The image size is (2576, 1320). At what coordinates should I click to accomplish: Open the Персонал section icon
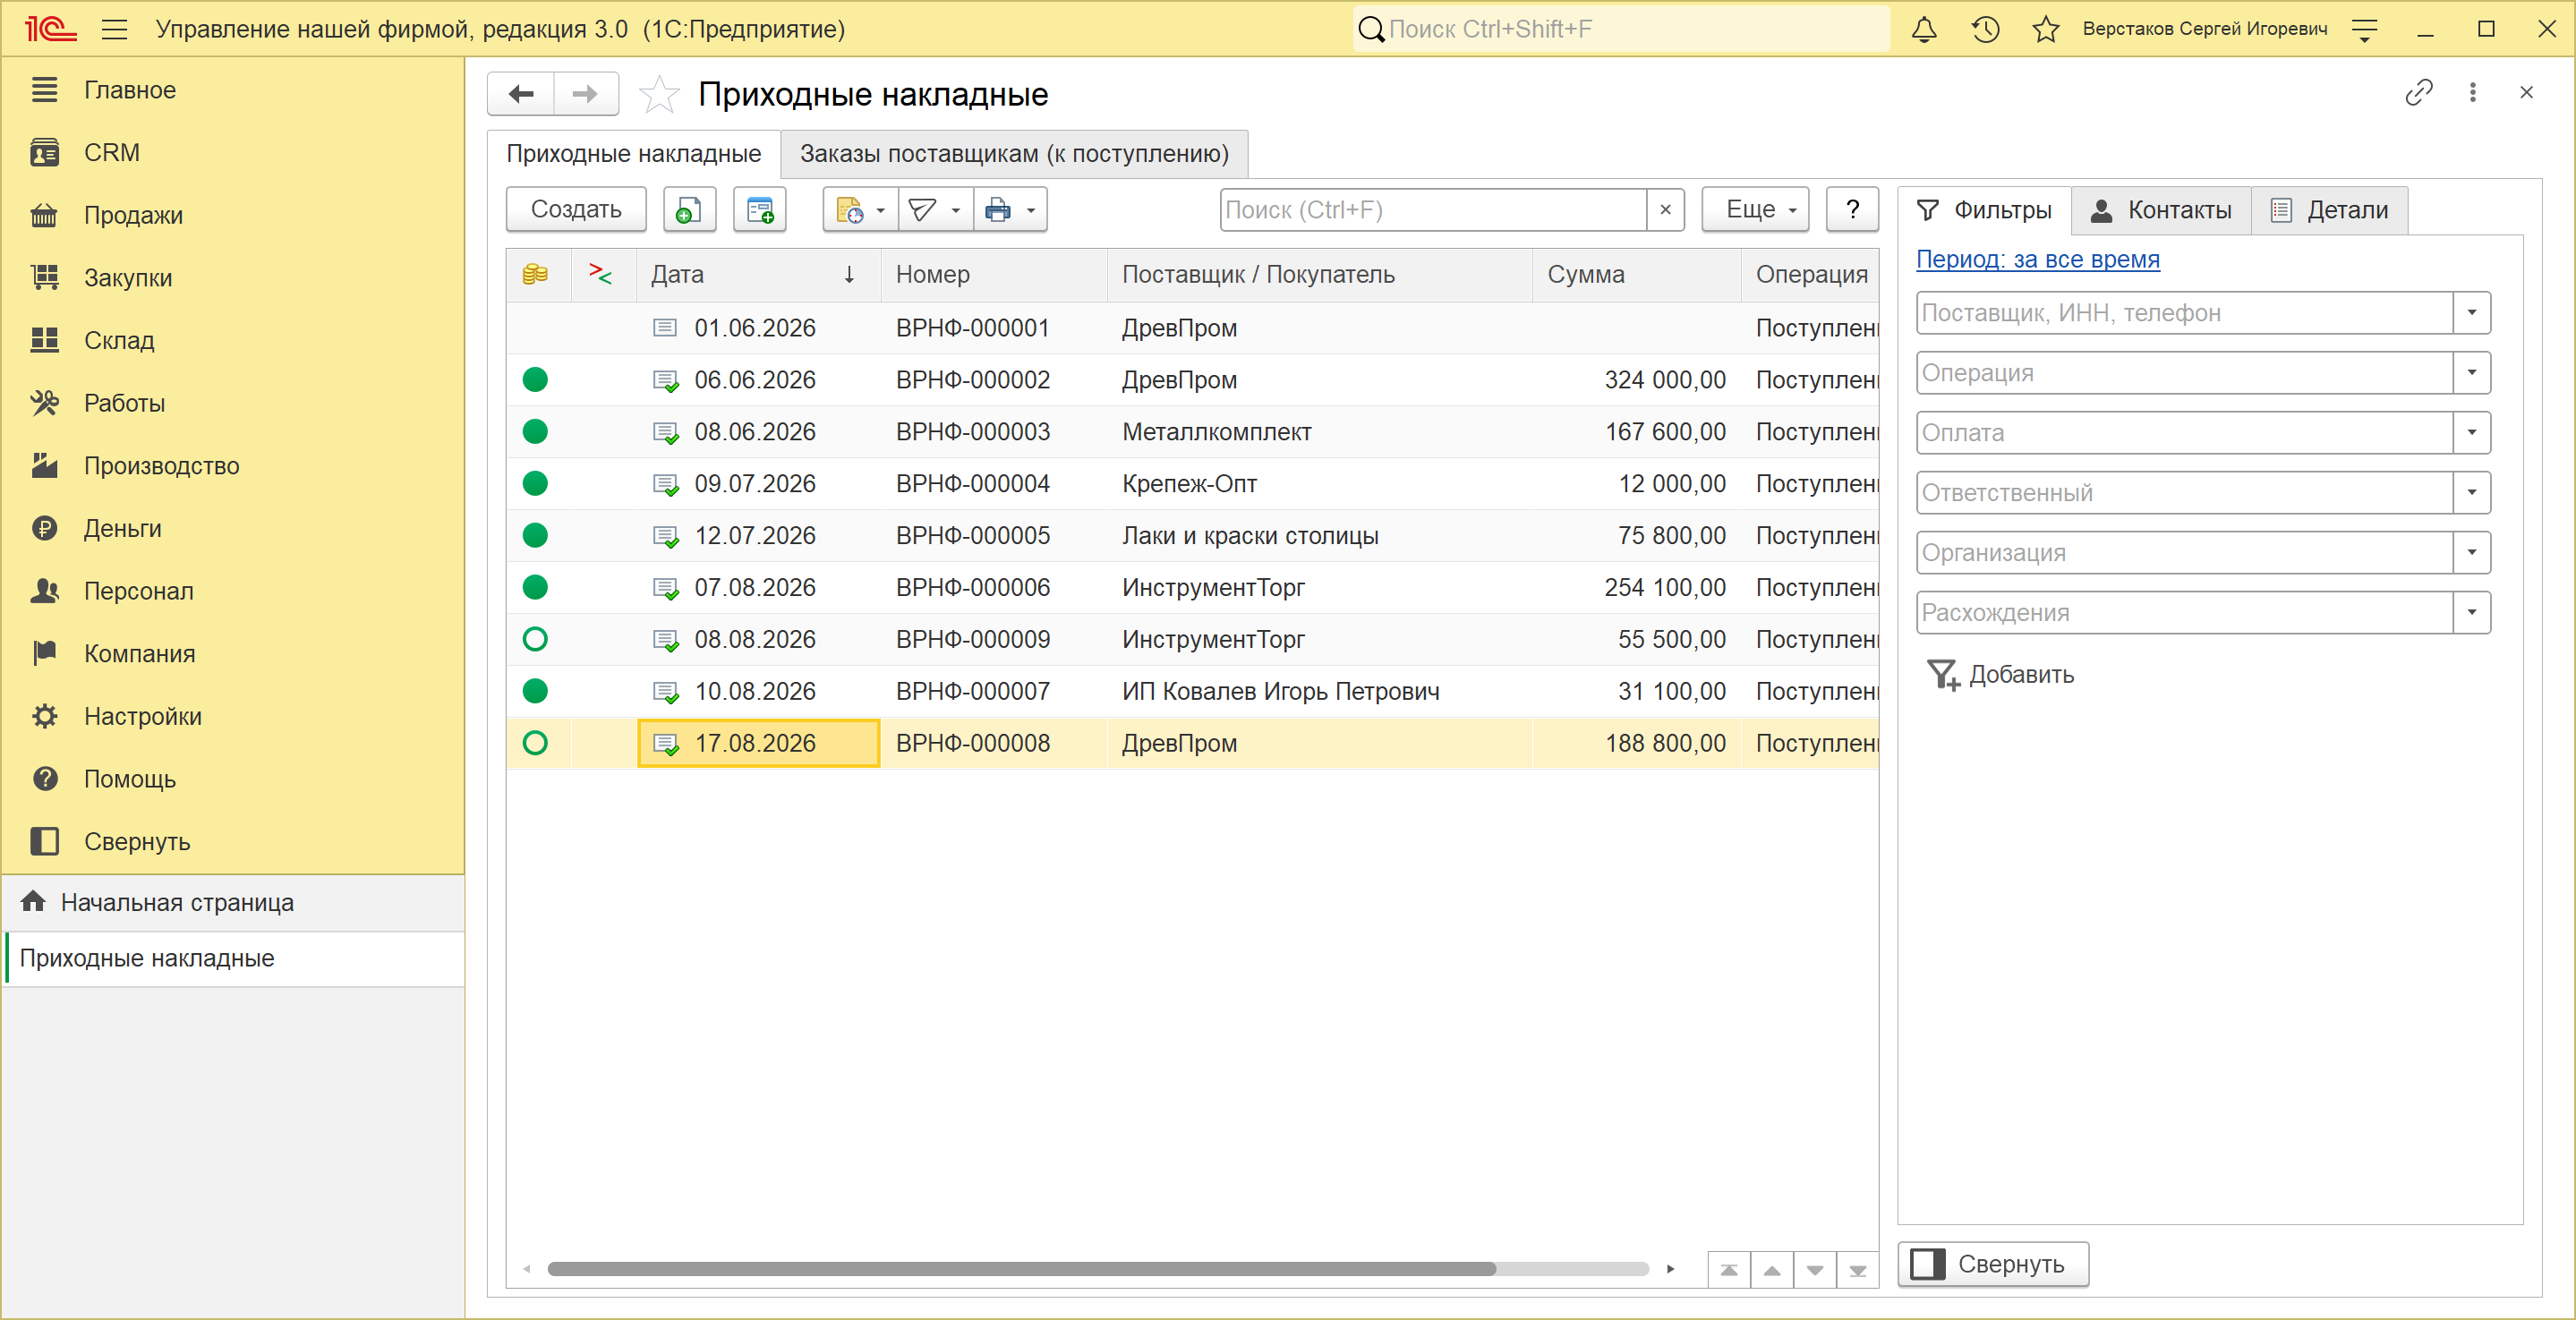pos(44,591)
